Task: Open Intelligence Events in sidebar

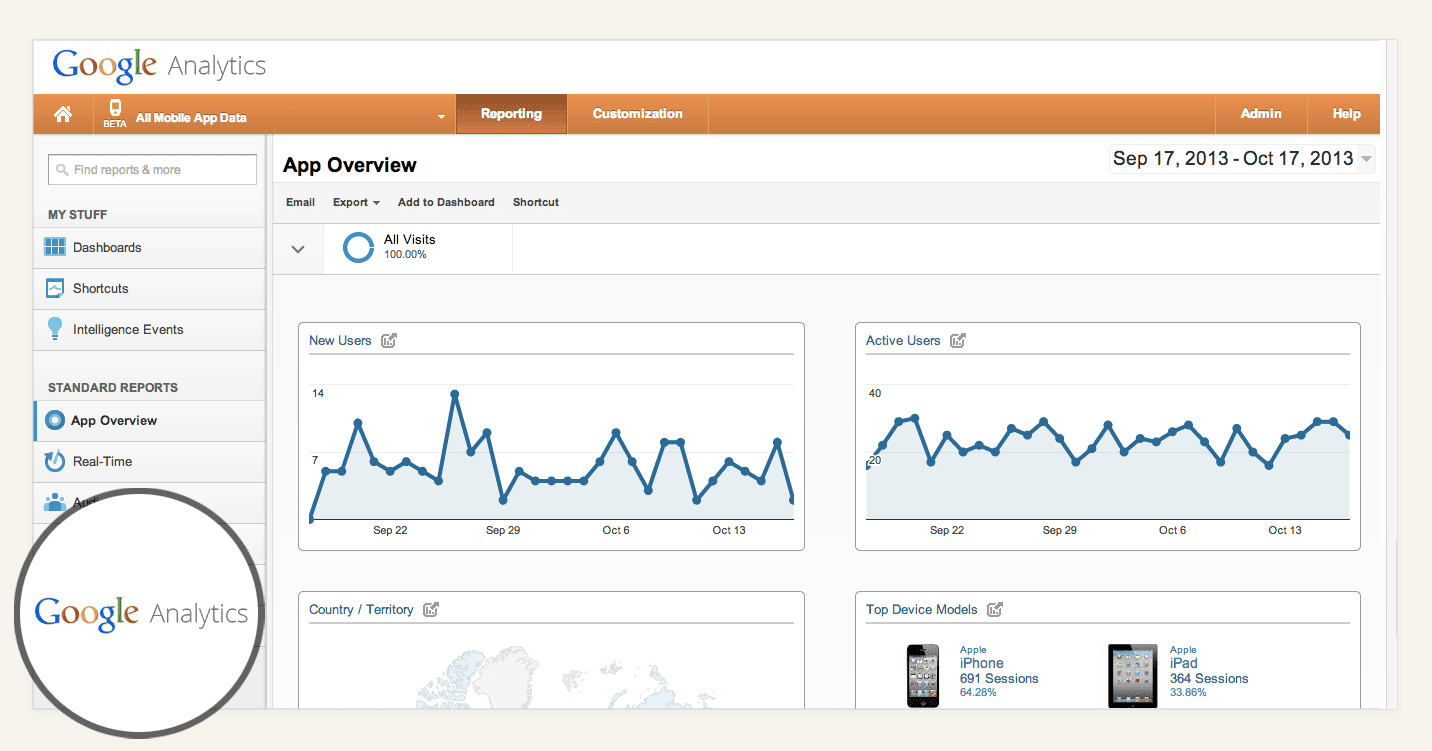Action: (151, 329)
